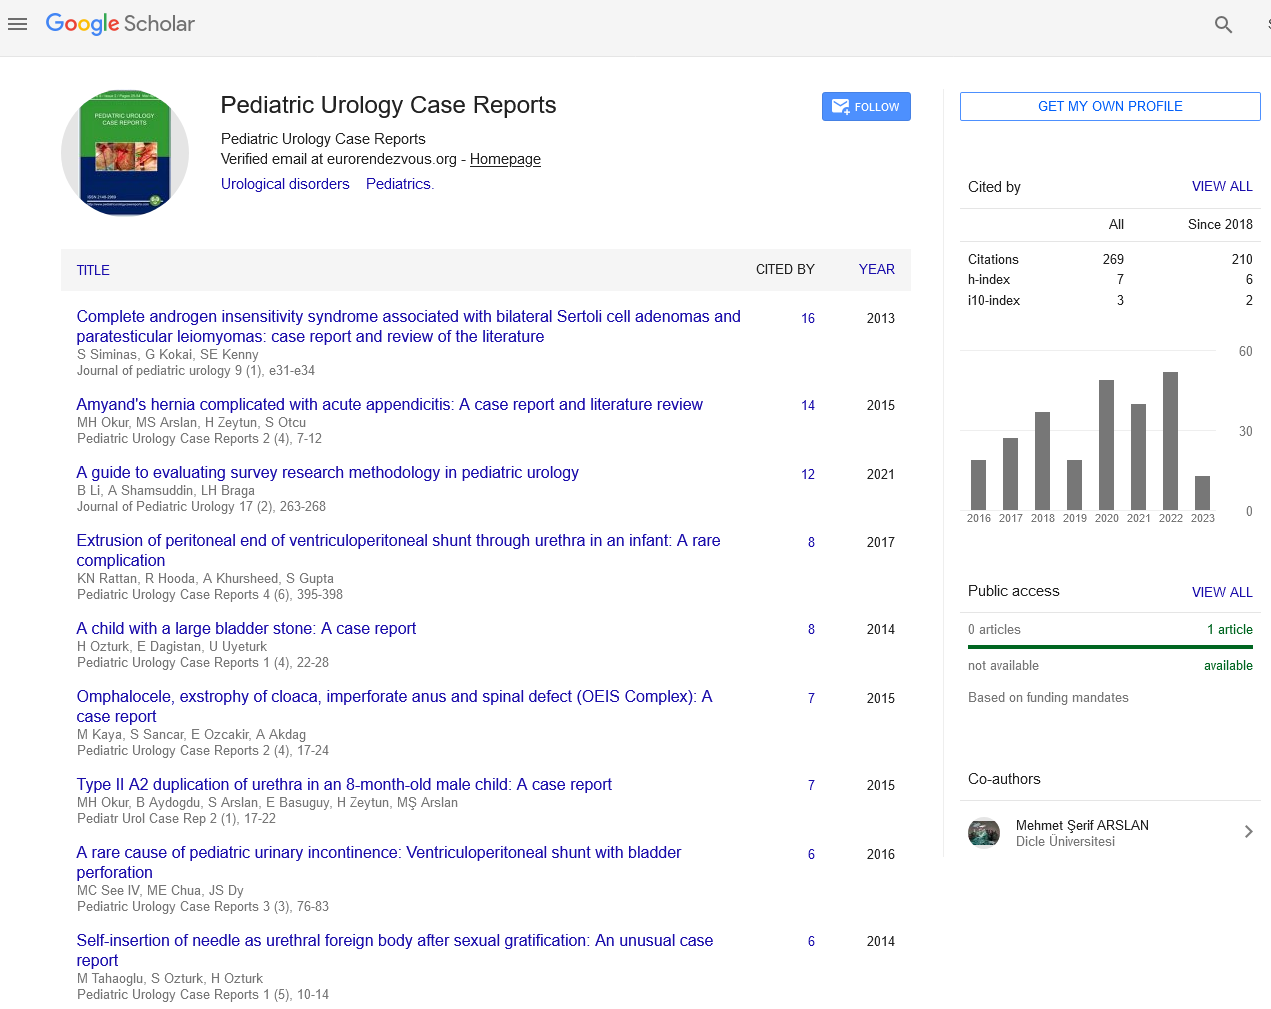Viewport: 1271px width, 1009px height.
Task: Click the i10-index metric label
Action: coord(994,300)
